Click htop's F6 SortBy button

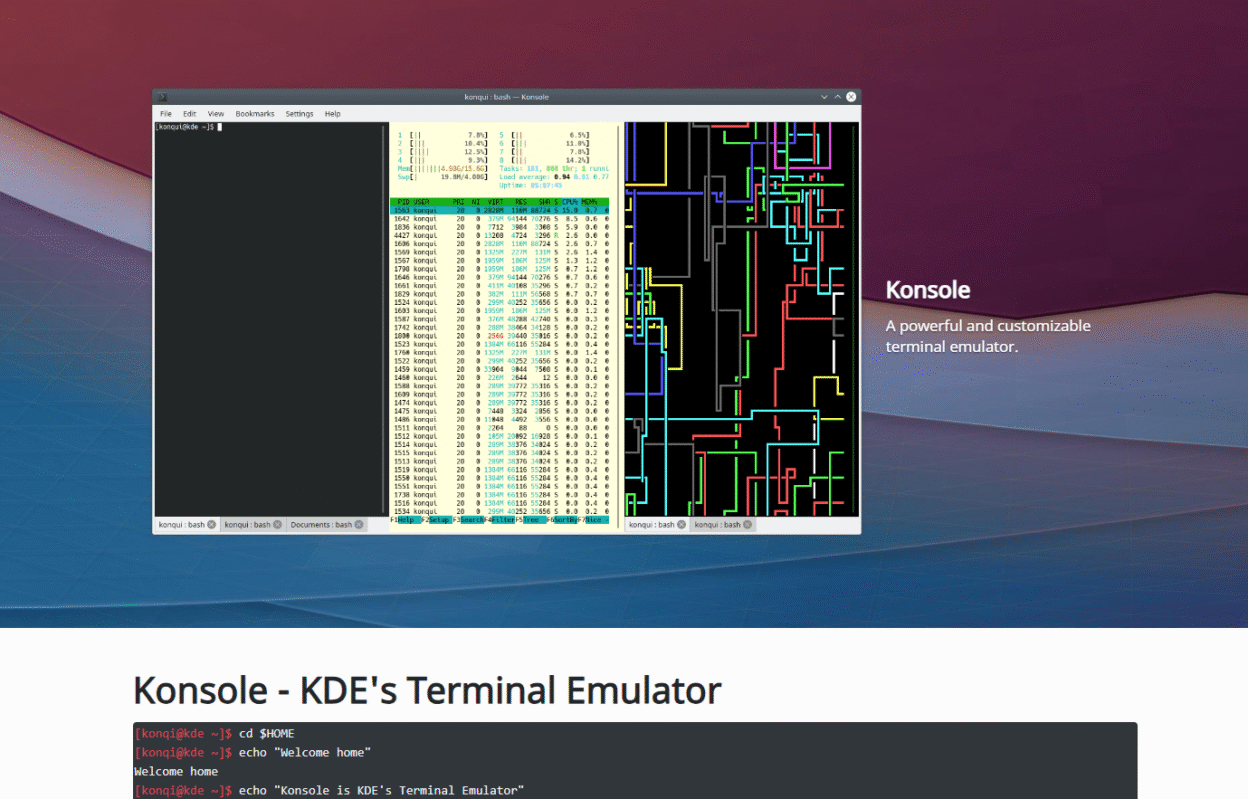(x=563, y=520)
